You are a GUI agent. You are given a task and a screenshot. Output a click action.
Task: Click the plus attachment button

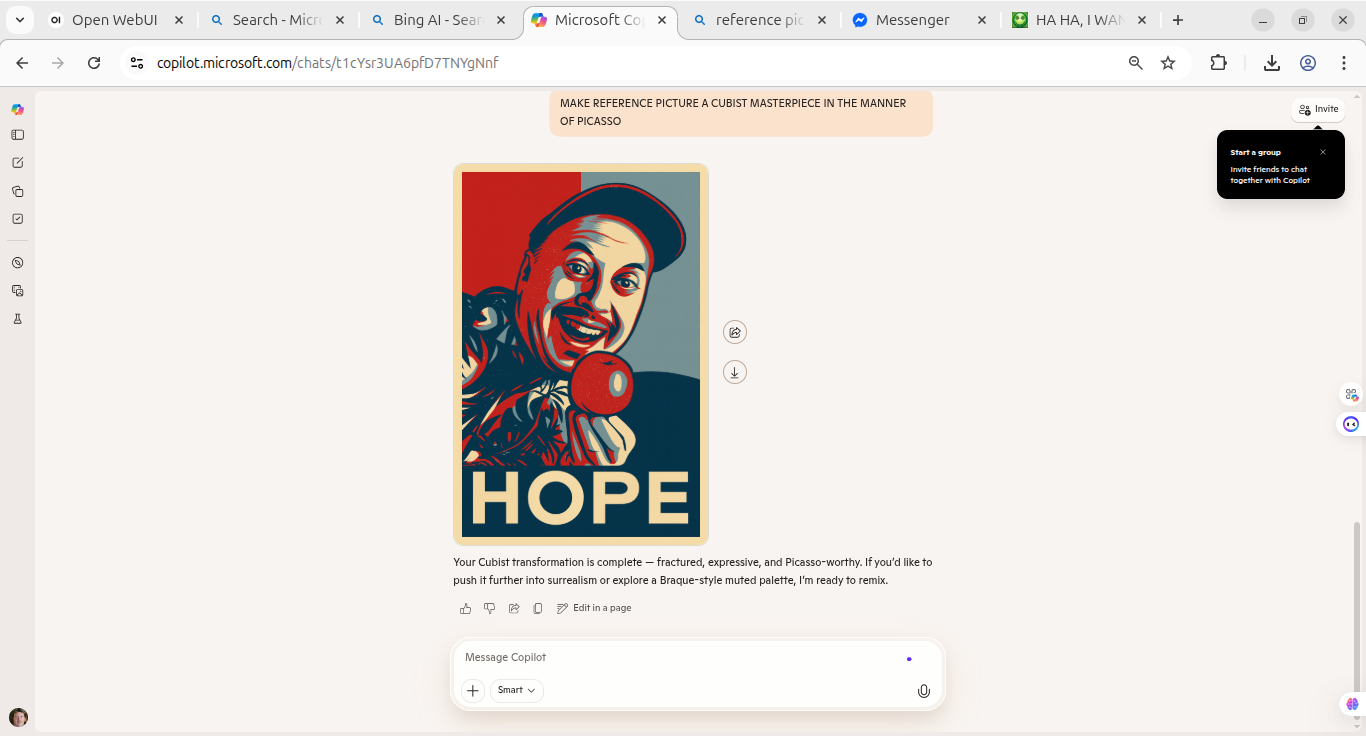(473, 690)
